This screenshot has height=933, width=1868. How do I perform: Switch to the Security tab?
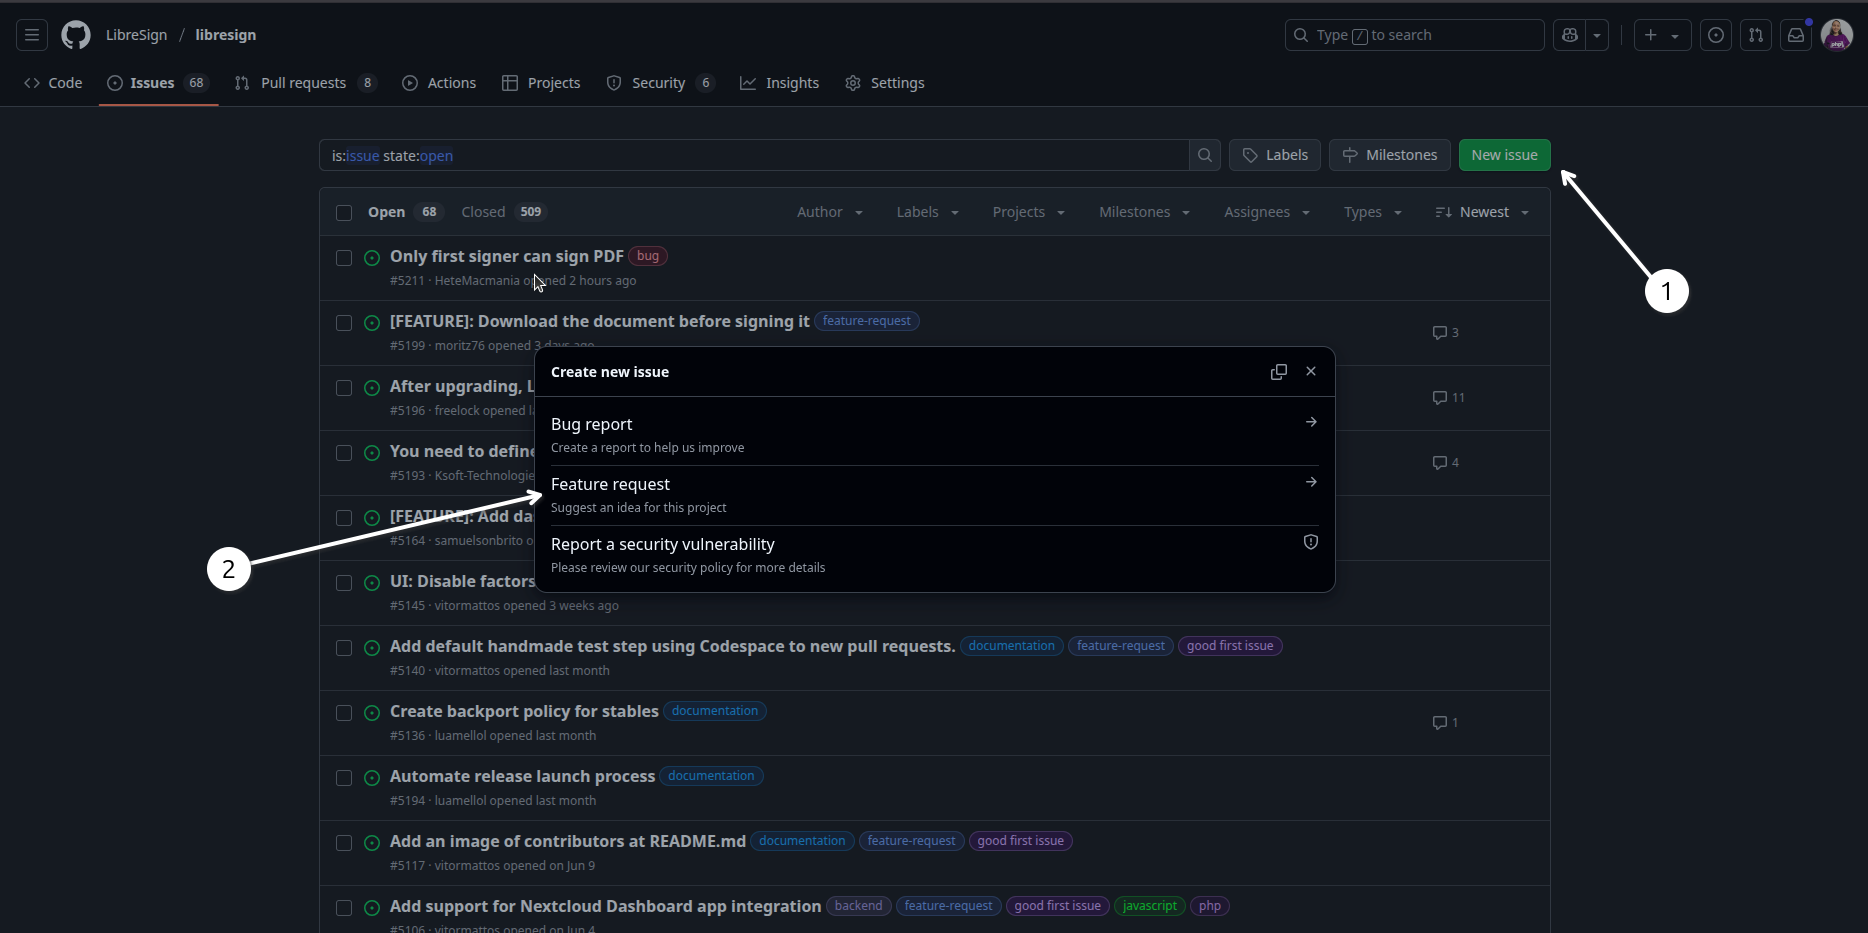[661, 83]
